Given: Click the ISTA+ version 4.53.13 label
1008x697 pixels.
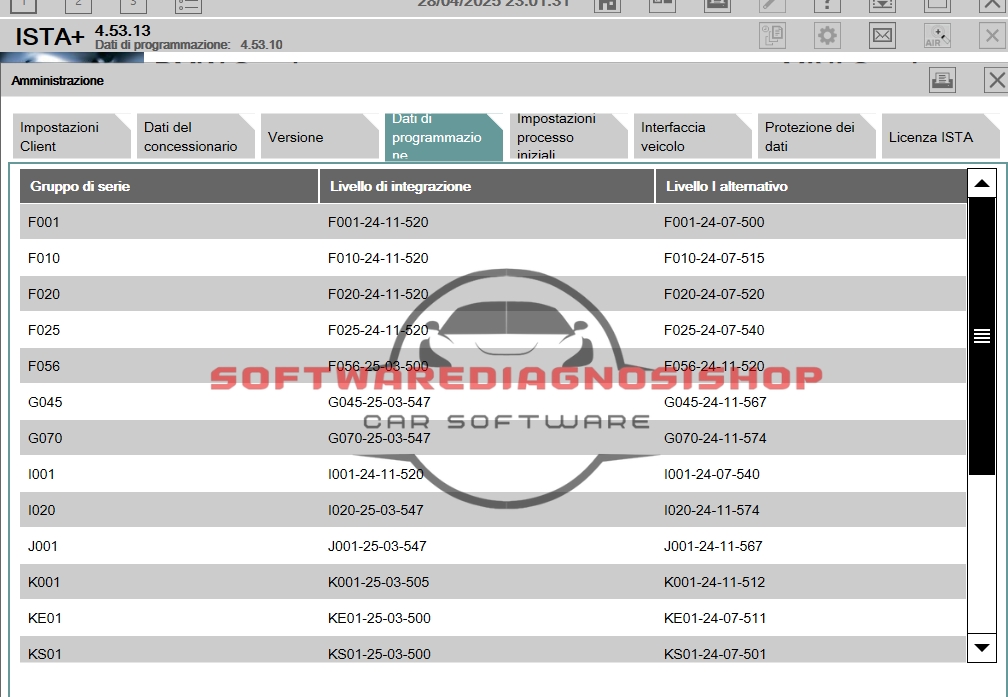Looking at the screenshot, I should pyautogui.click(x=123, y=30).
